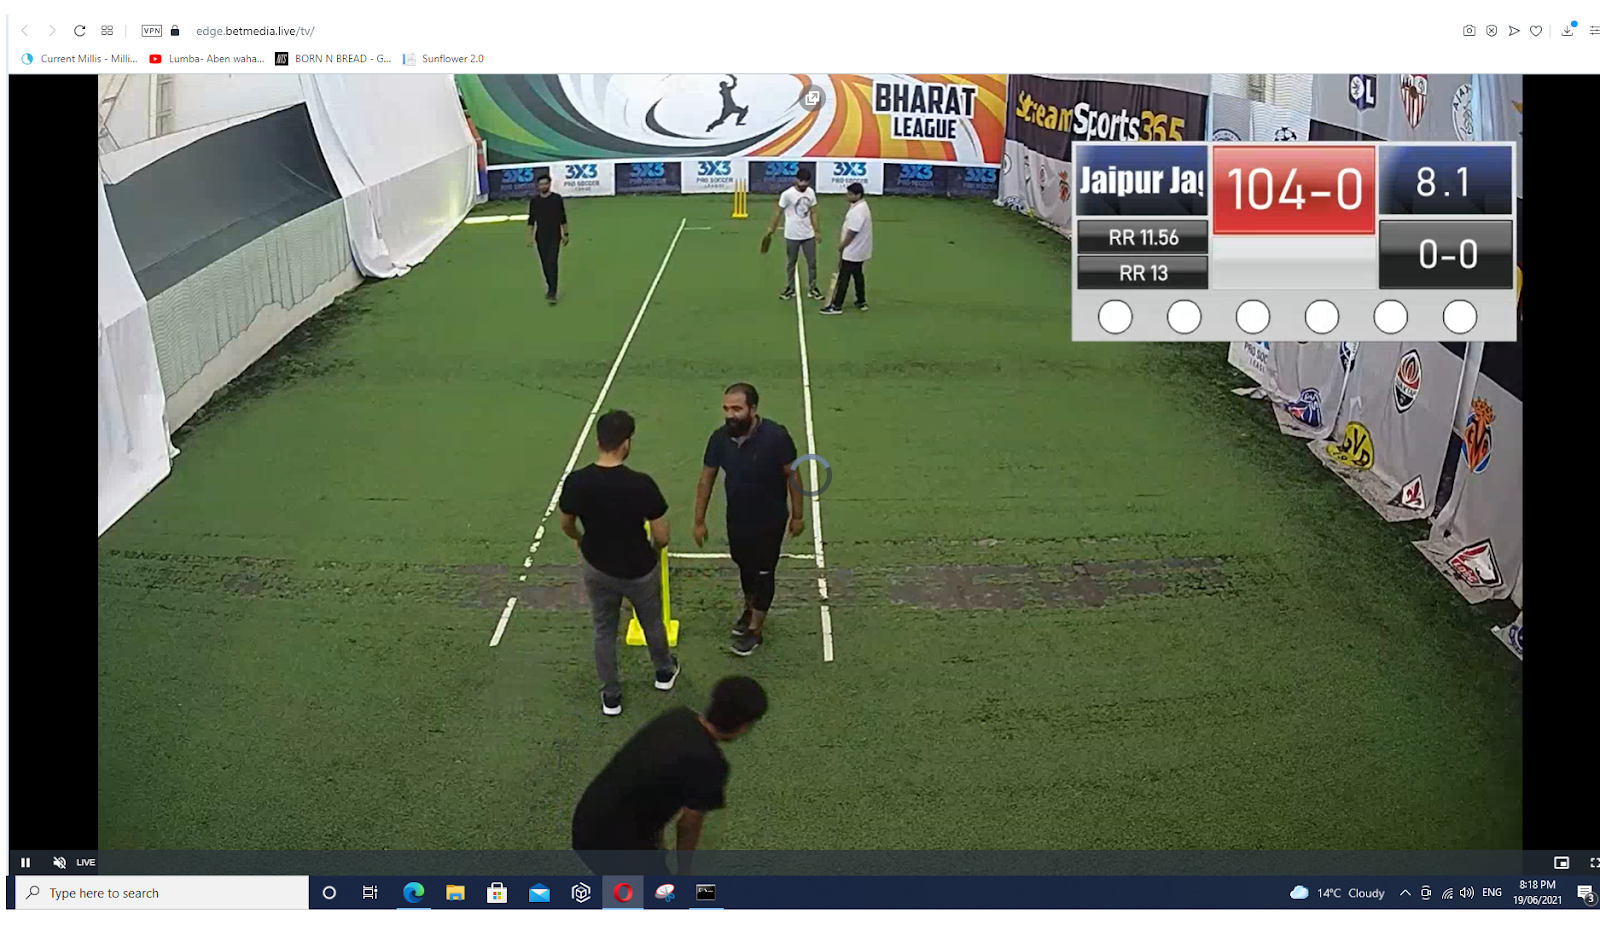Change the ENG input language
The width and height of the screenshot is (1600, 931).
(x=1492, y=893)
